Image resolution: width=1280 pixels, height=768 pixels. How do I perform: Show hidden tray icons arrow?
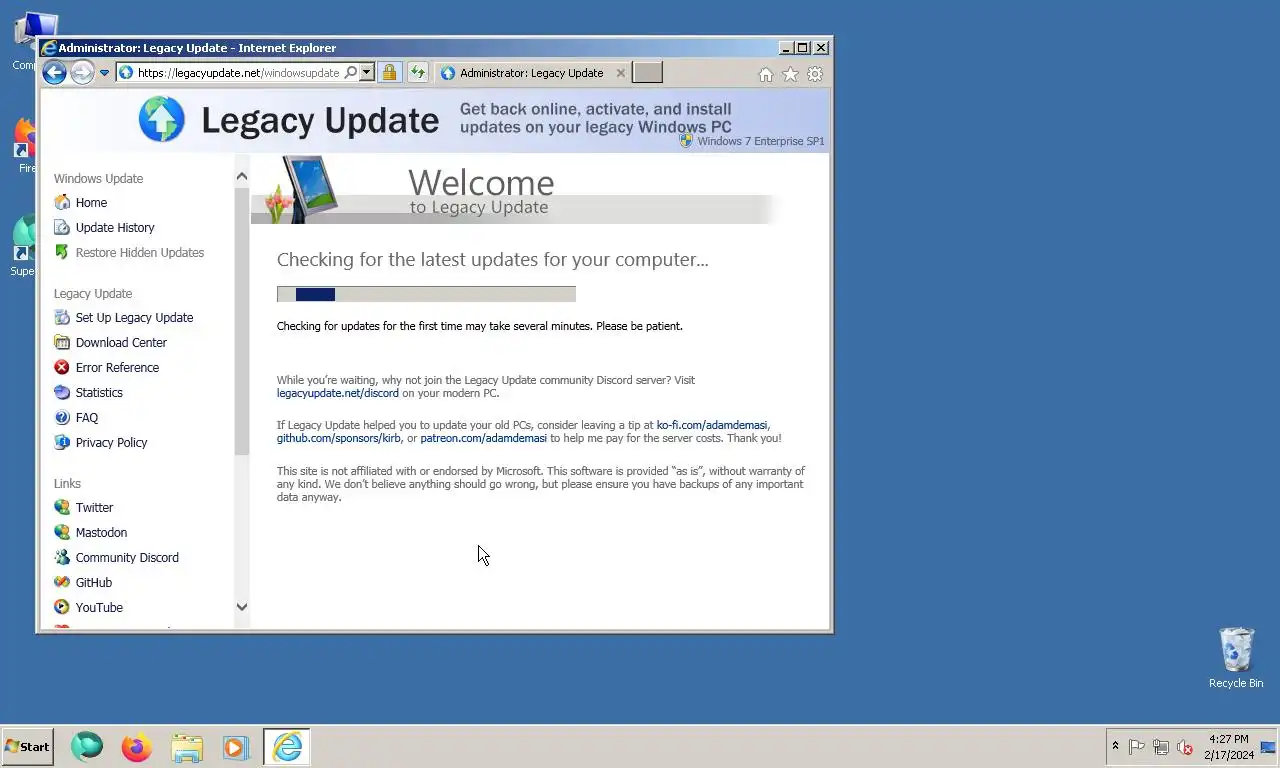click(1115, 746)
